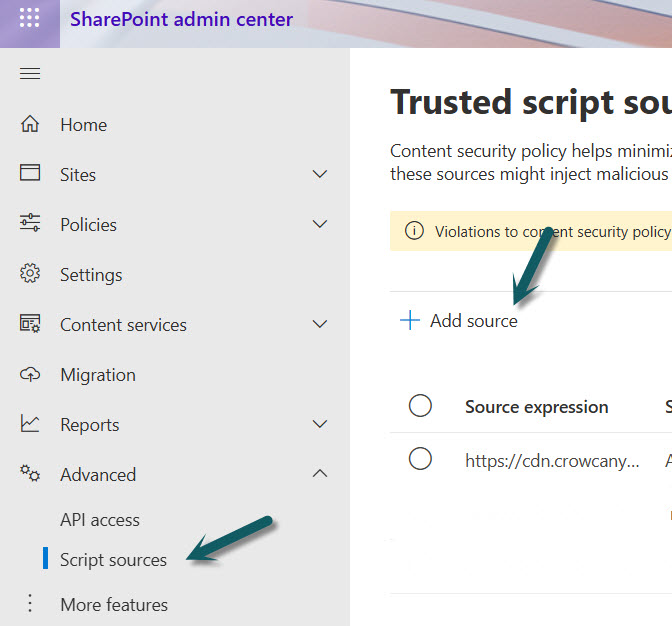This screenshot has width=672, height=626.
Task: Expand the Reports chevron
Action: pyautogui.click(x=320, y=424)
